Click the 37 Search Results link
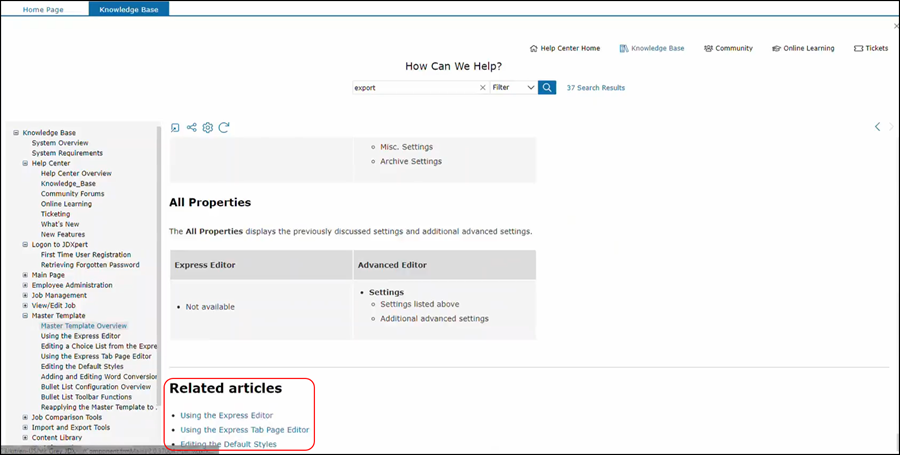The height and width of the screenshot is (456, 900). point(595,88)
